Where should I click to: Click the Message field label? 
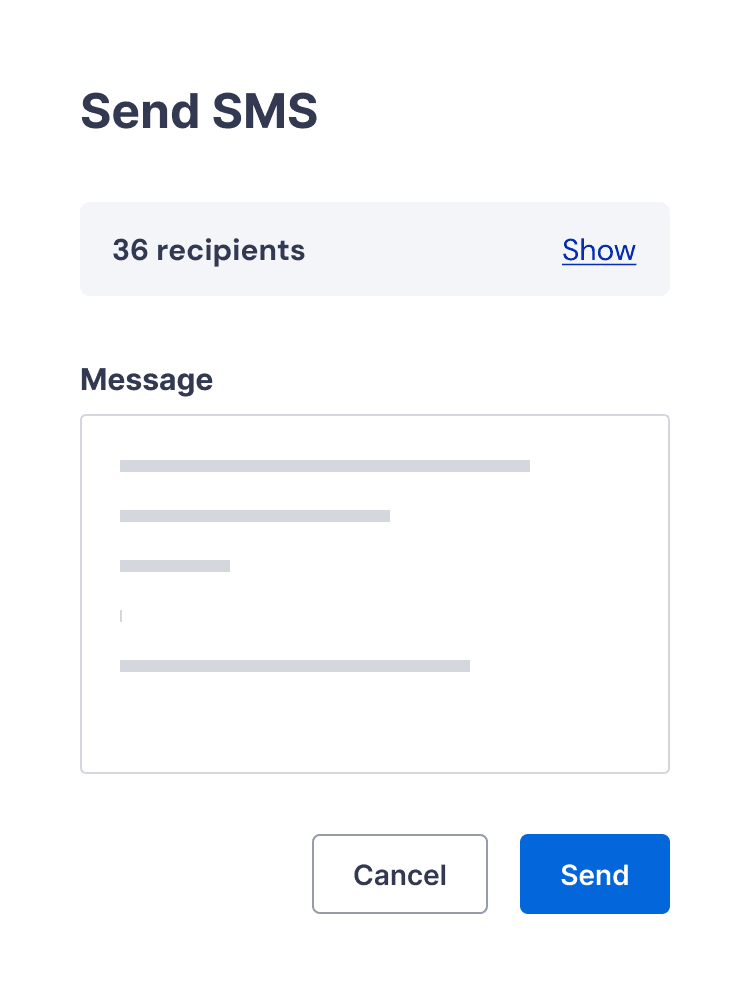[x=146, y=380]
